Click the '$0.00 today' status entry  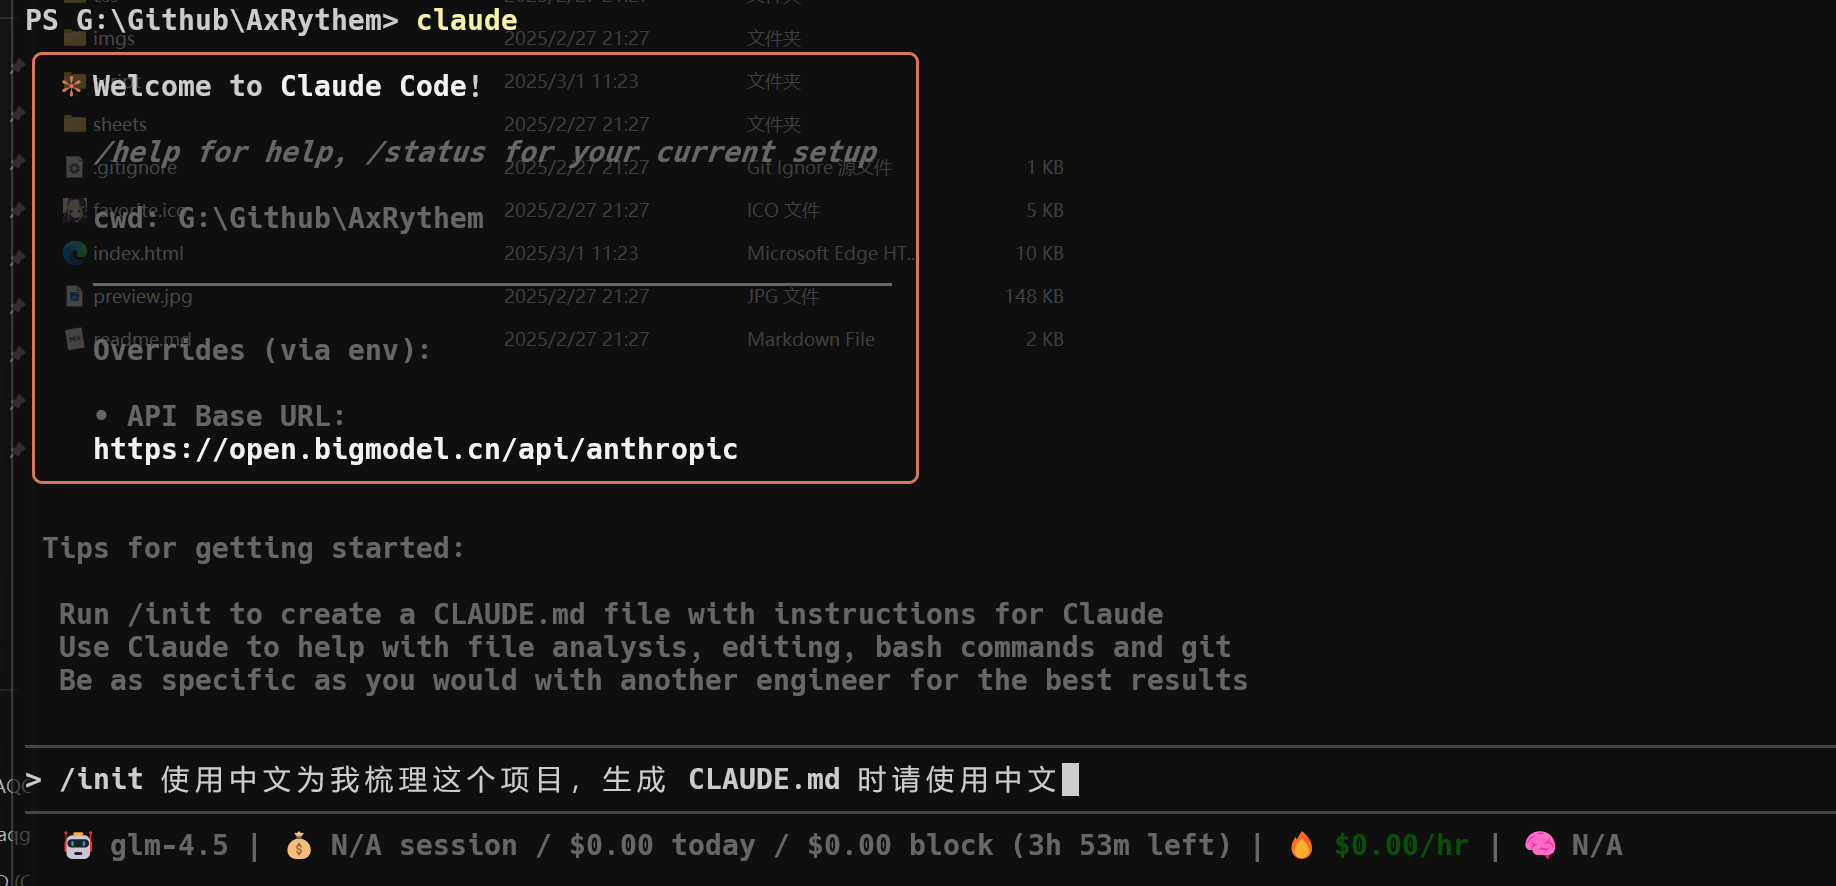point(662,846)
